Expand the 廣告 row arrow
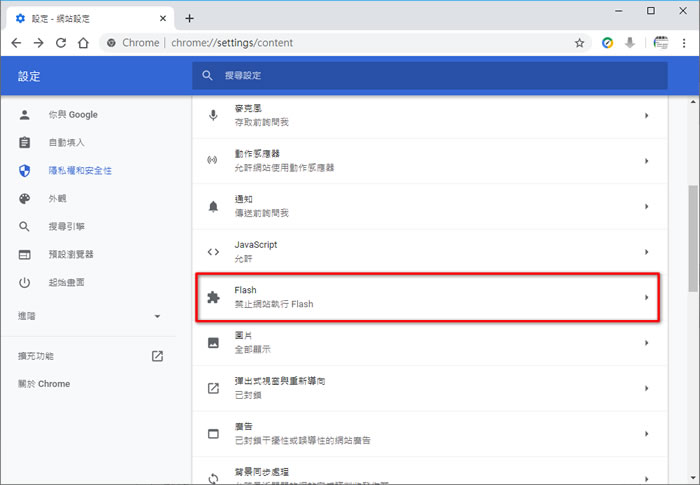This screenshot has height=485, width=700. click(646, 434)
